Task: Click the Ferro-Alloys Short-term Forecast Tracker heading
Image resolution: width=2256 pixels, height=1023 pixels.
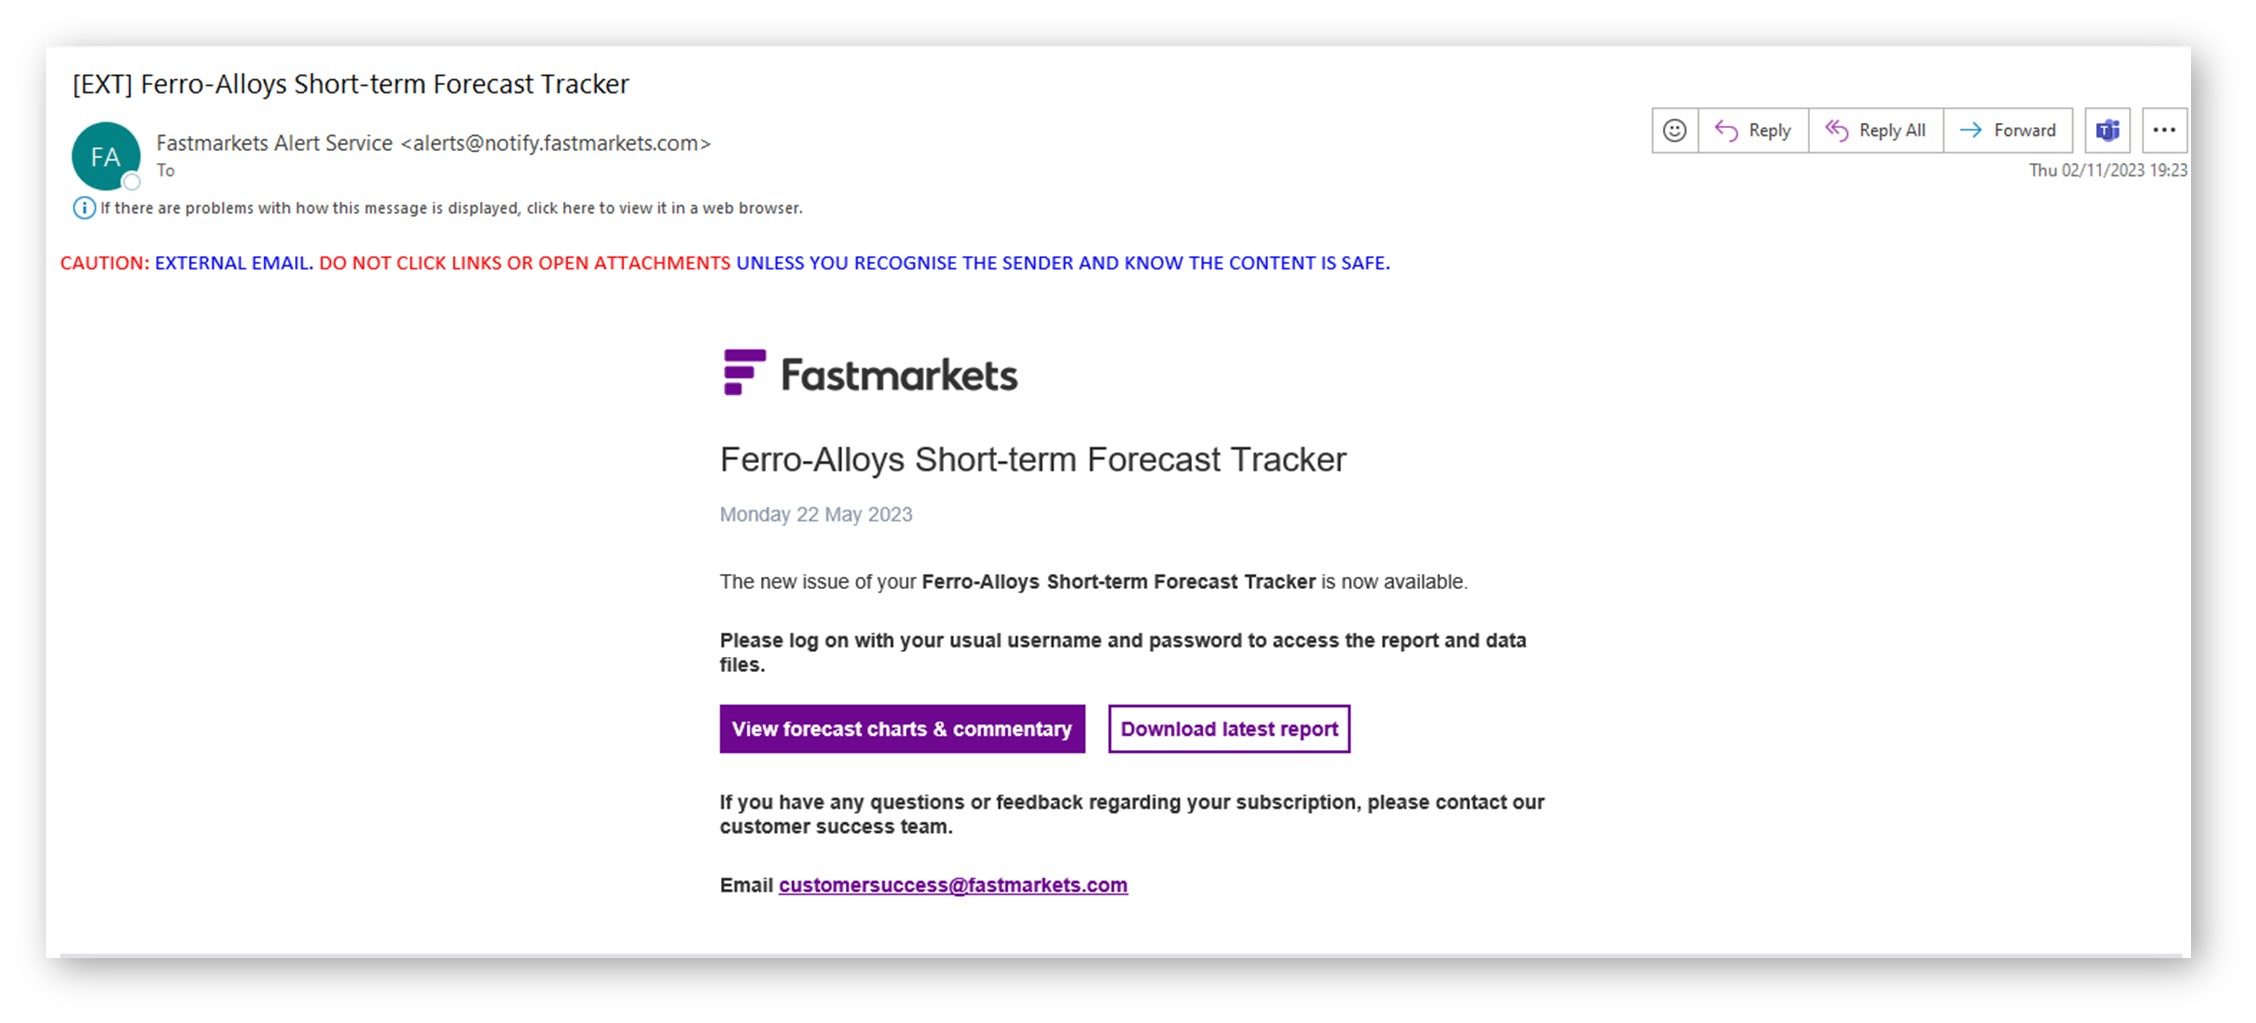Action: click(1033, 460)
